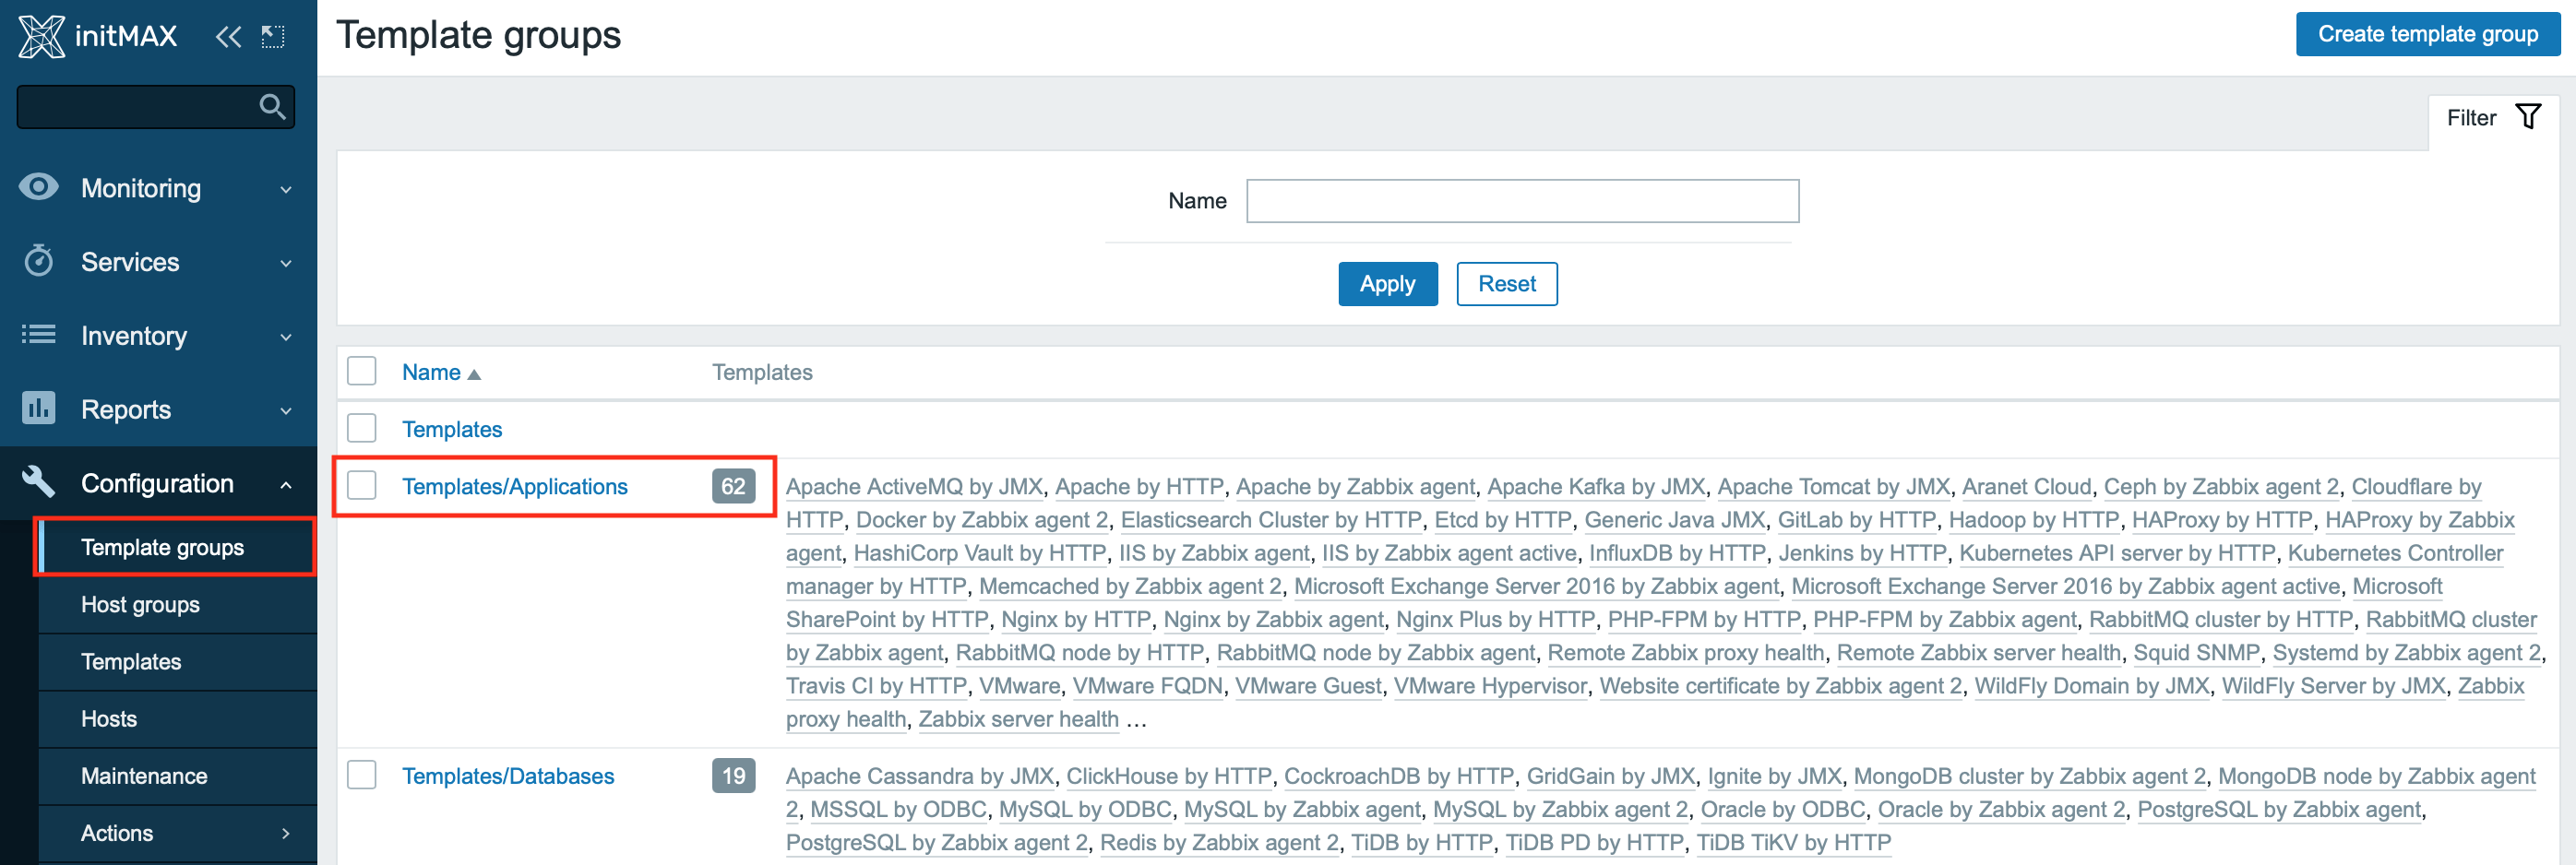
Task: Click the sidebar search input field
Action: coord(155,106)
